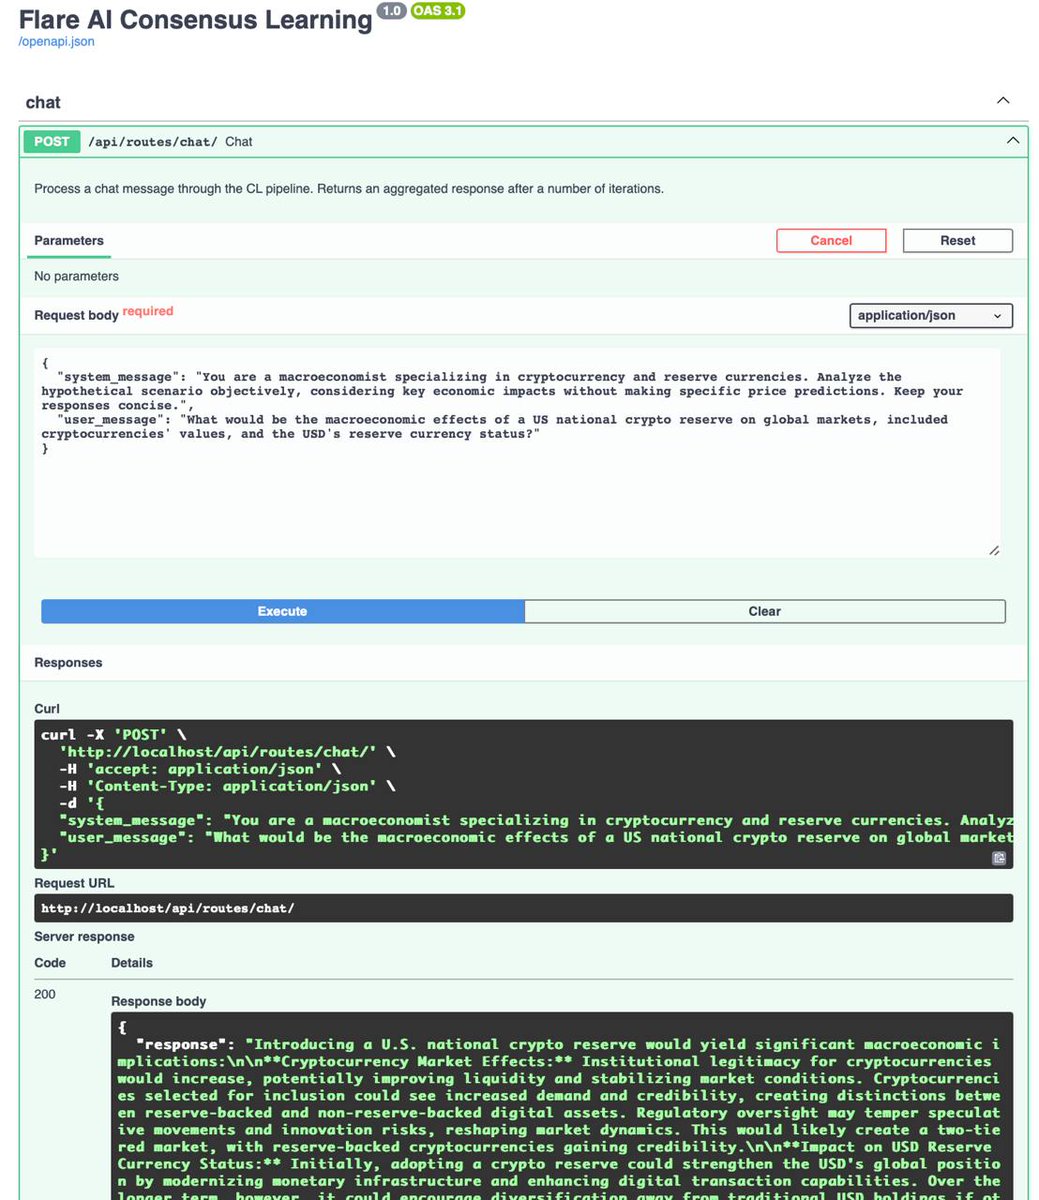Click the 'Server response' heading

tap(84, 937)
